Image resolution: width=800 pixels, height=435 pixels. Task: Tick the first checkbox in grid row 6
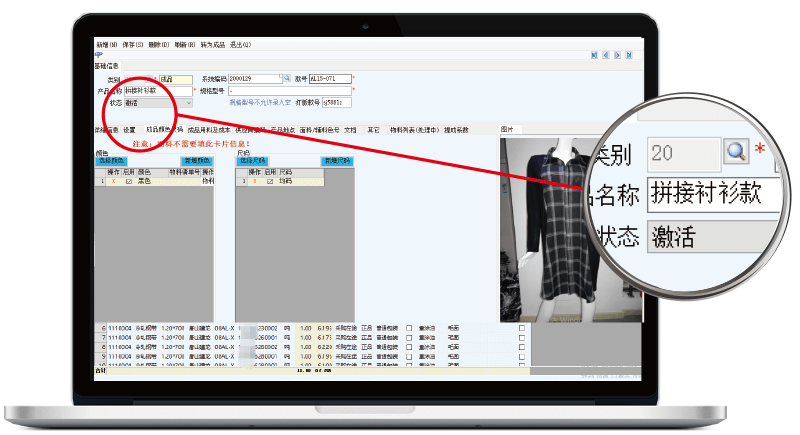[409, 328]
